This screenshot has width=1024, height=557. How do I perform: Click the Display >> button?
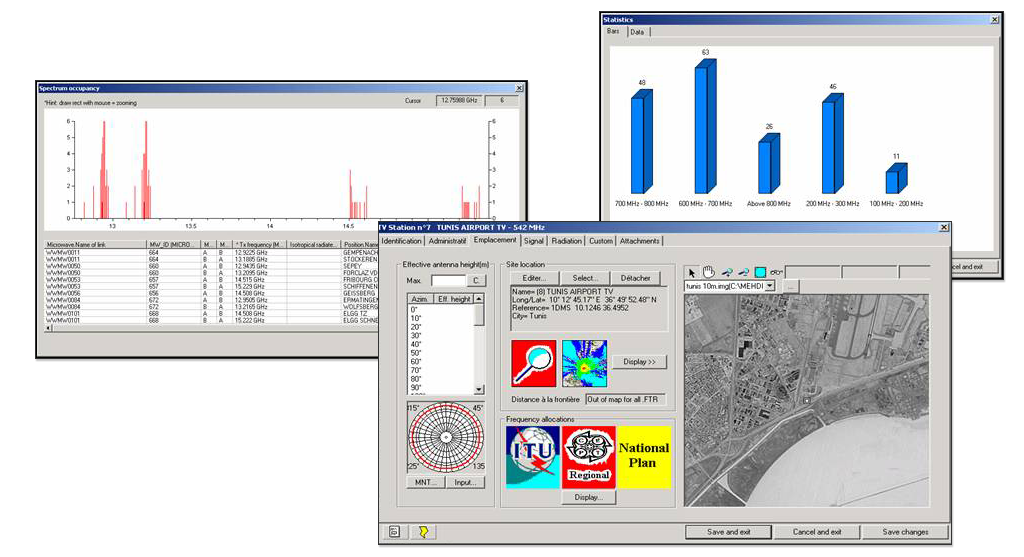[639, 362]
